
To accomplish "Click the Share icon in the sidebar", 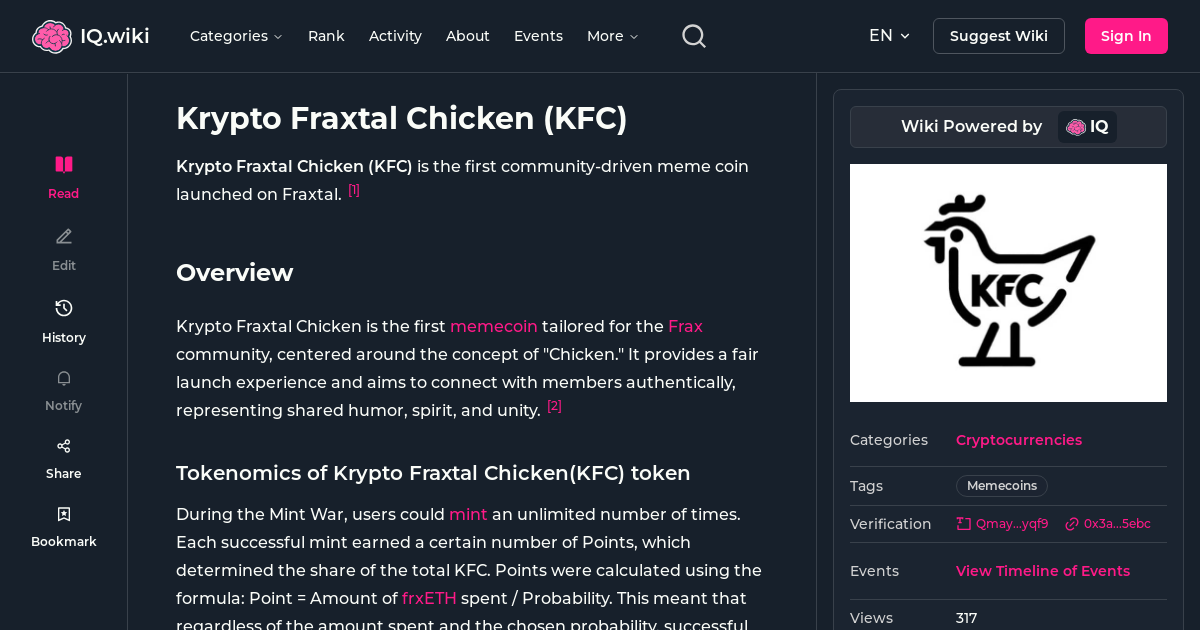I will point(63,445).
